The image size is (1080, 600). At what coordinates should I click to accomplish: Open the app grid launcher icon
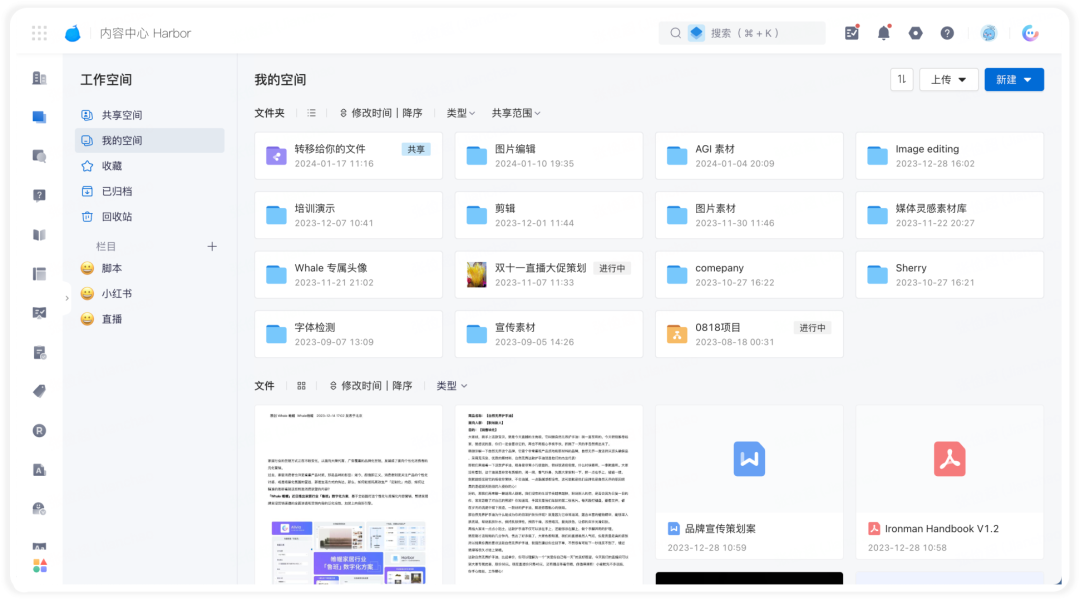[x=39, y=33]
